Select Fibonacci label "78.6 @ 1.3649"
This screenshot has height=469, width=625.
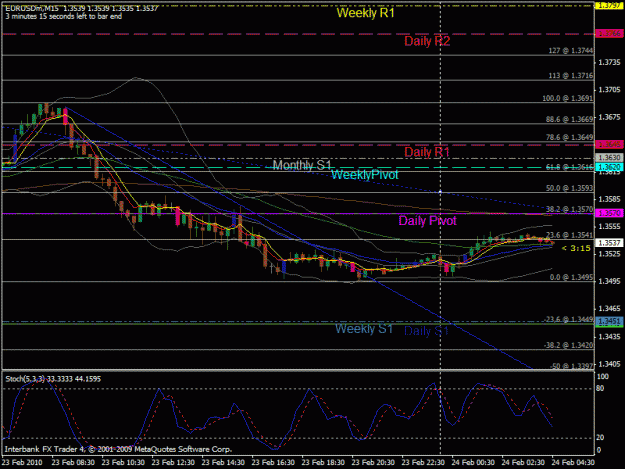point(570,137)
